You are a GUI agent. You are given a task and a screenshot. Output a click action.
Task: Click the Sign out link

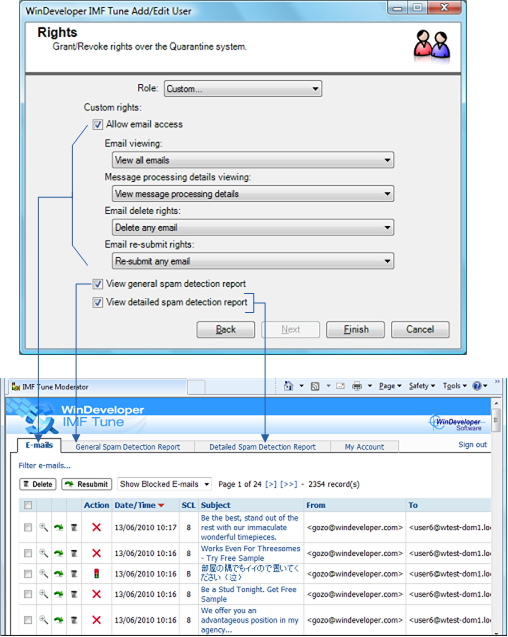pos(472,444)
